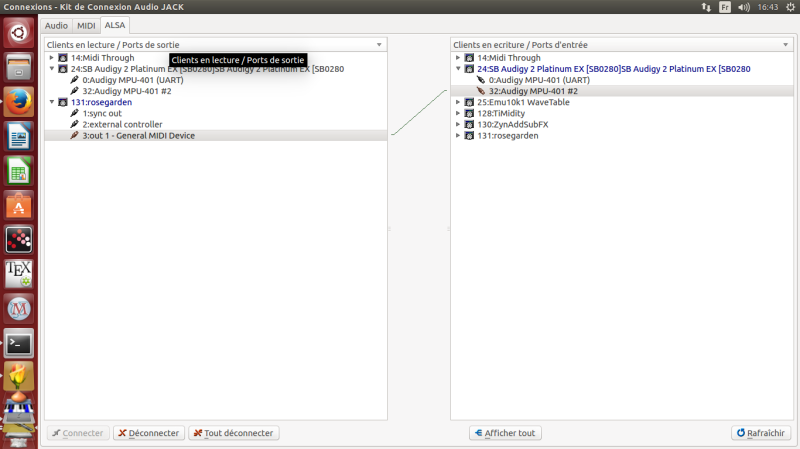Select 14:Midi Through in output ports

click(103, 58)
